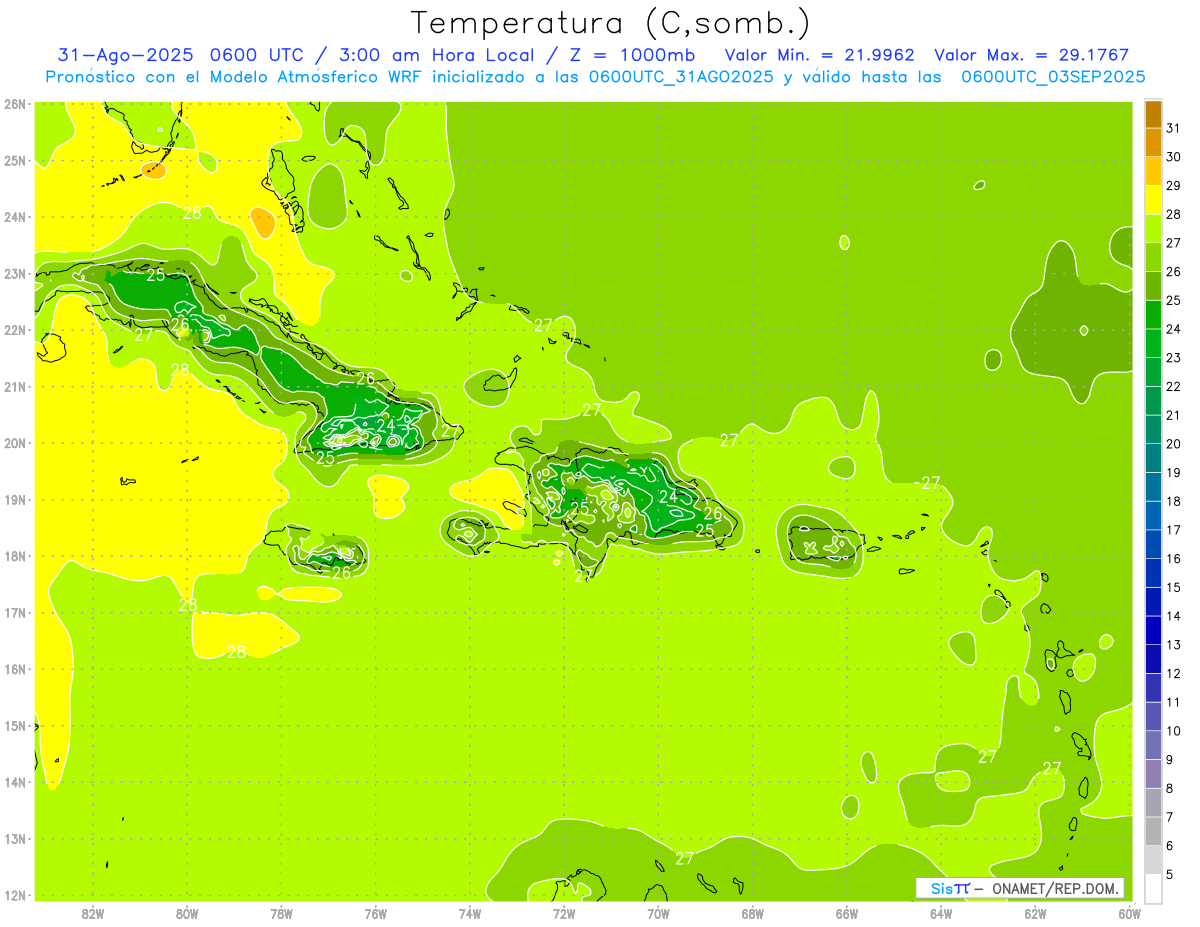
Task: Select initialization stamp "0600UTC_31AGO2025"
Action: point(682,77)
